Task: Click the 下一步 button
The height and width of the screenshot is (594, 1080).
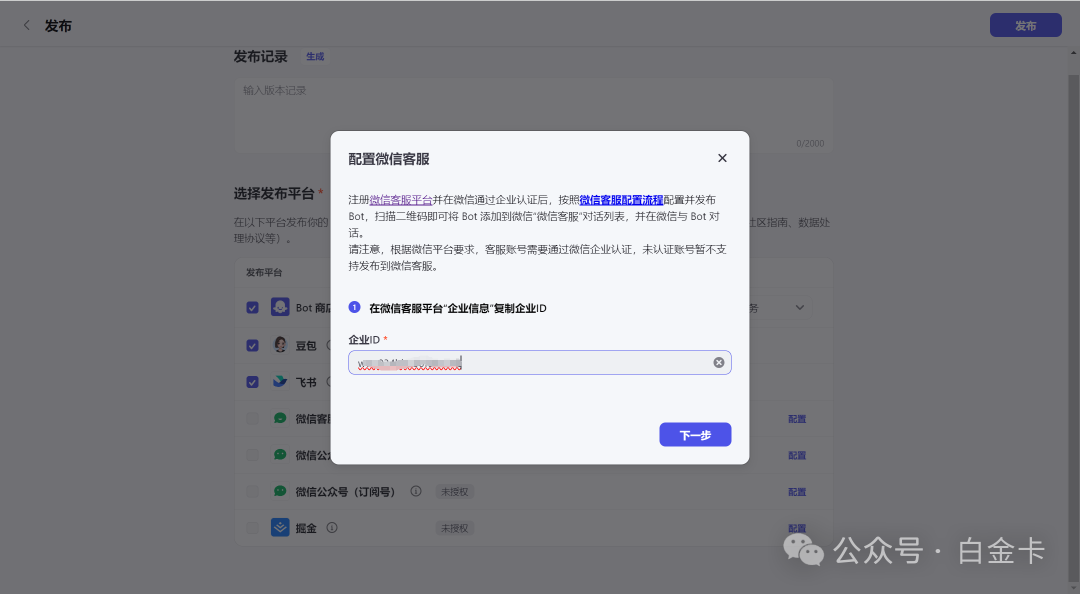Action: 695,435
